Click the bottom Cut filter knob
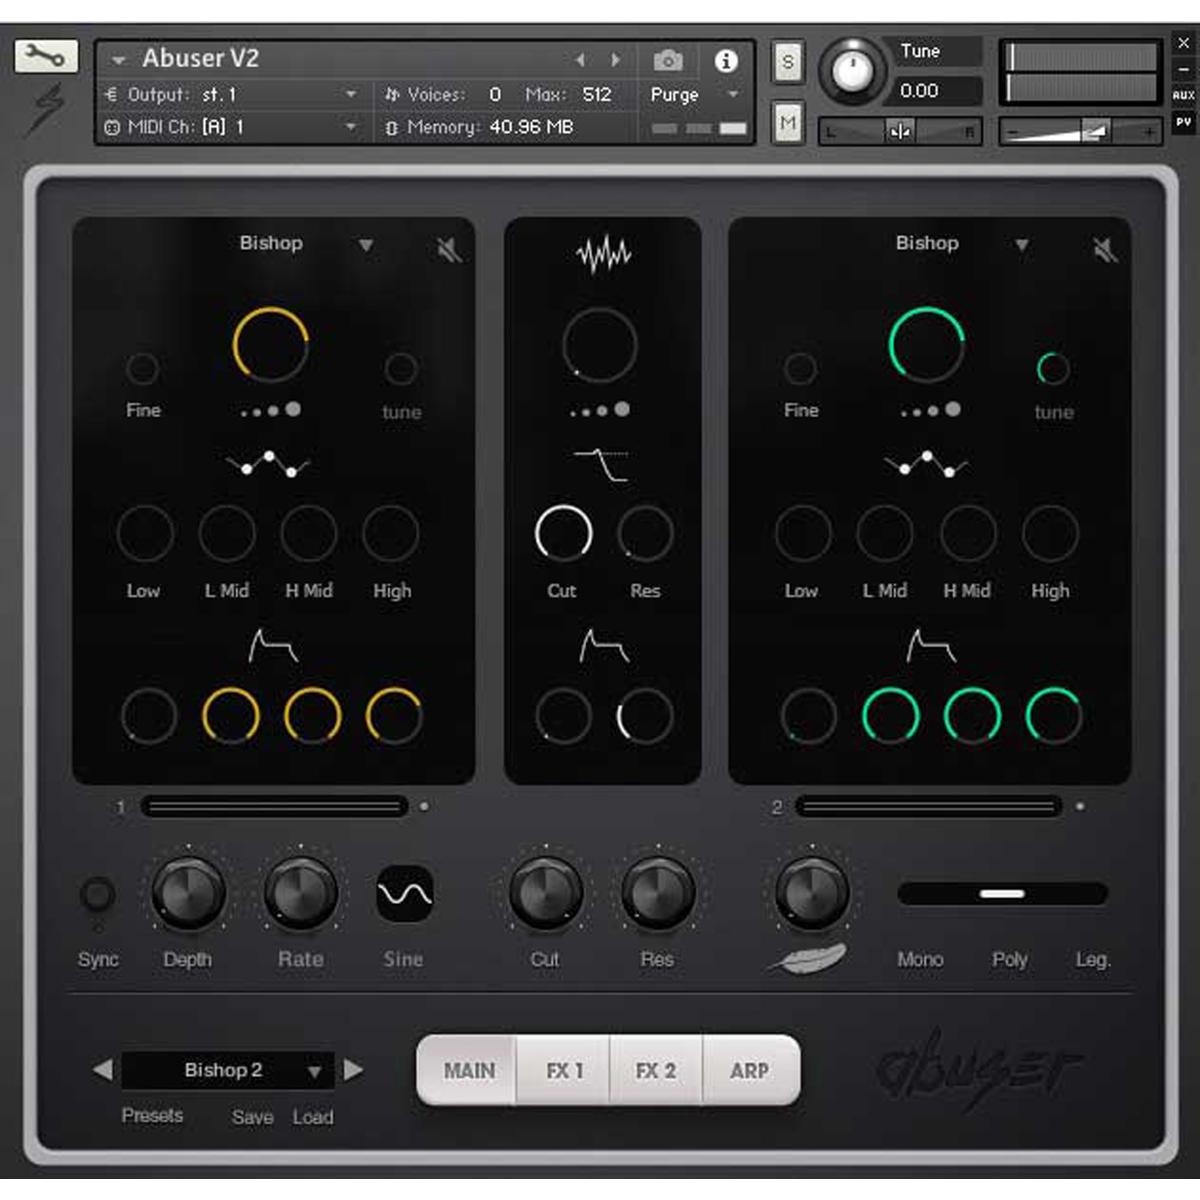This screenshot has height=1200, width=1200. tap(546, 892)
